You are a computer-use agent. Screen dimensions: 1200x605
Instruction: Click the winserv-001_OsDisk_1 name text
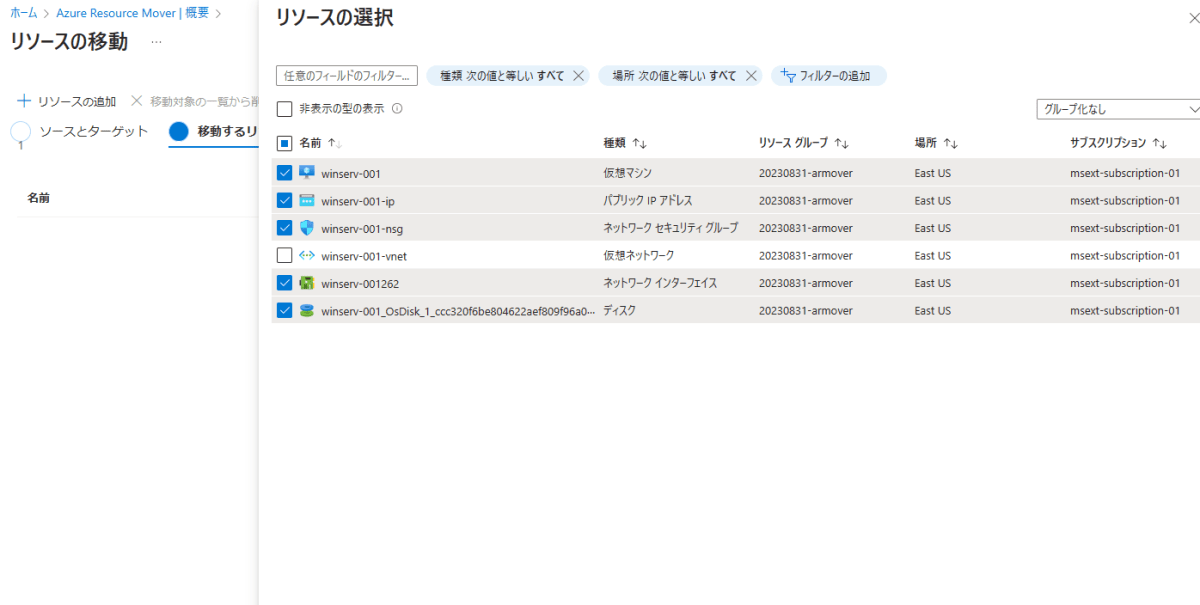point(458,311)
